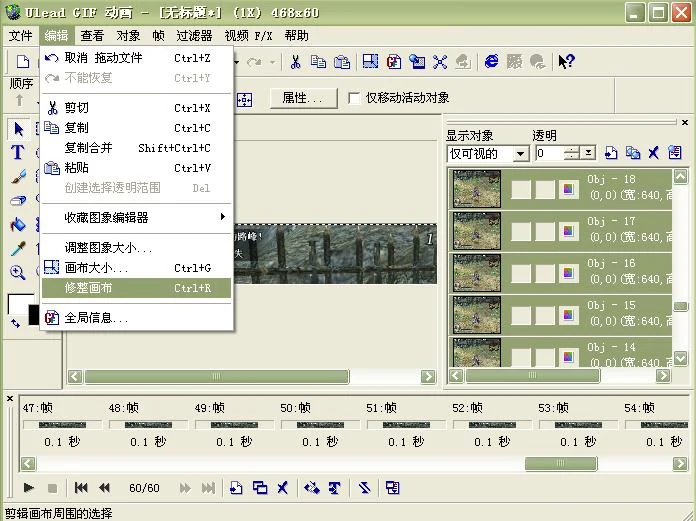696x521 pixels.
Task: Click the swap foreground/background colors arrow
Action: coord(15,324)
